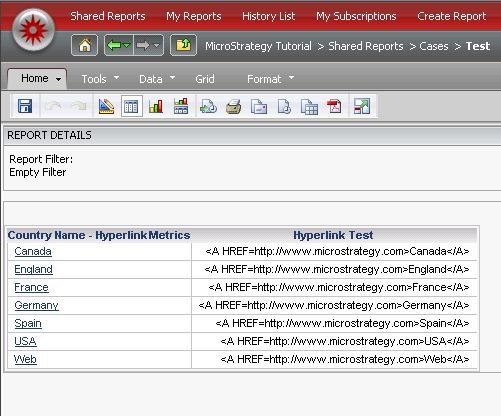Open the Format menu tab
Viewport: 501px width, 416px height.
click(x=264, y=79)
